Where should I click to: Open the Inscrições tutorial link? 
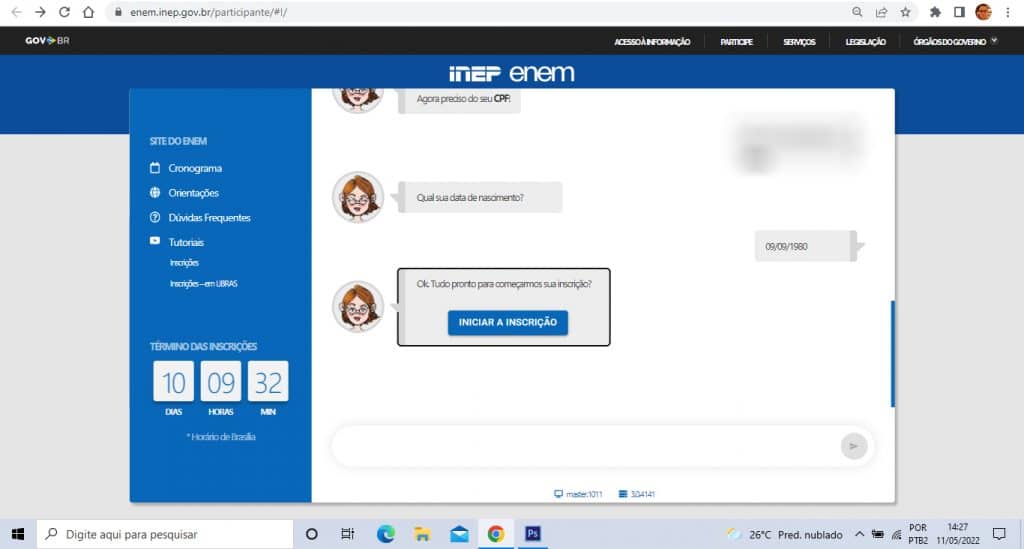coord(184,262)
